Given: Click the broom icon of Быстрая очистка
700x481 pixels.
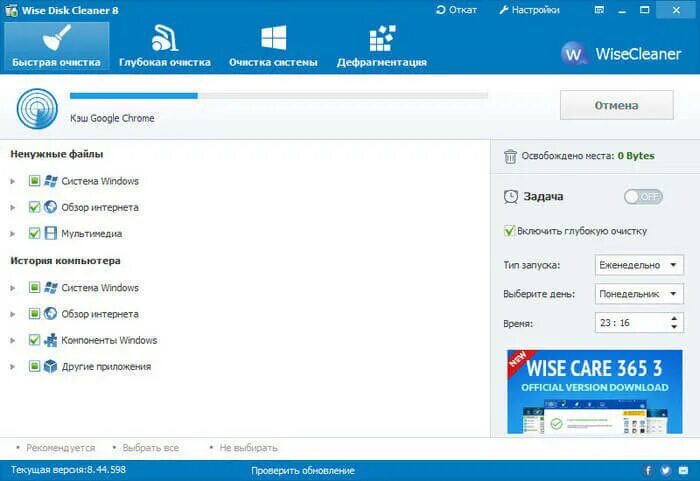Looking at the screenshot, I should [x=57, y=37].
